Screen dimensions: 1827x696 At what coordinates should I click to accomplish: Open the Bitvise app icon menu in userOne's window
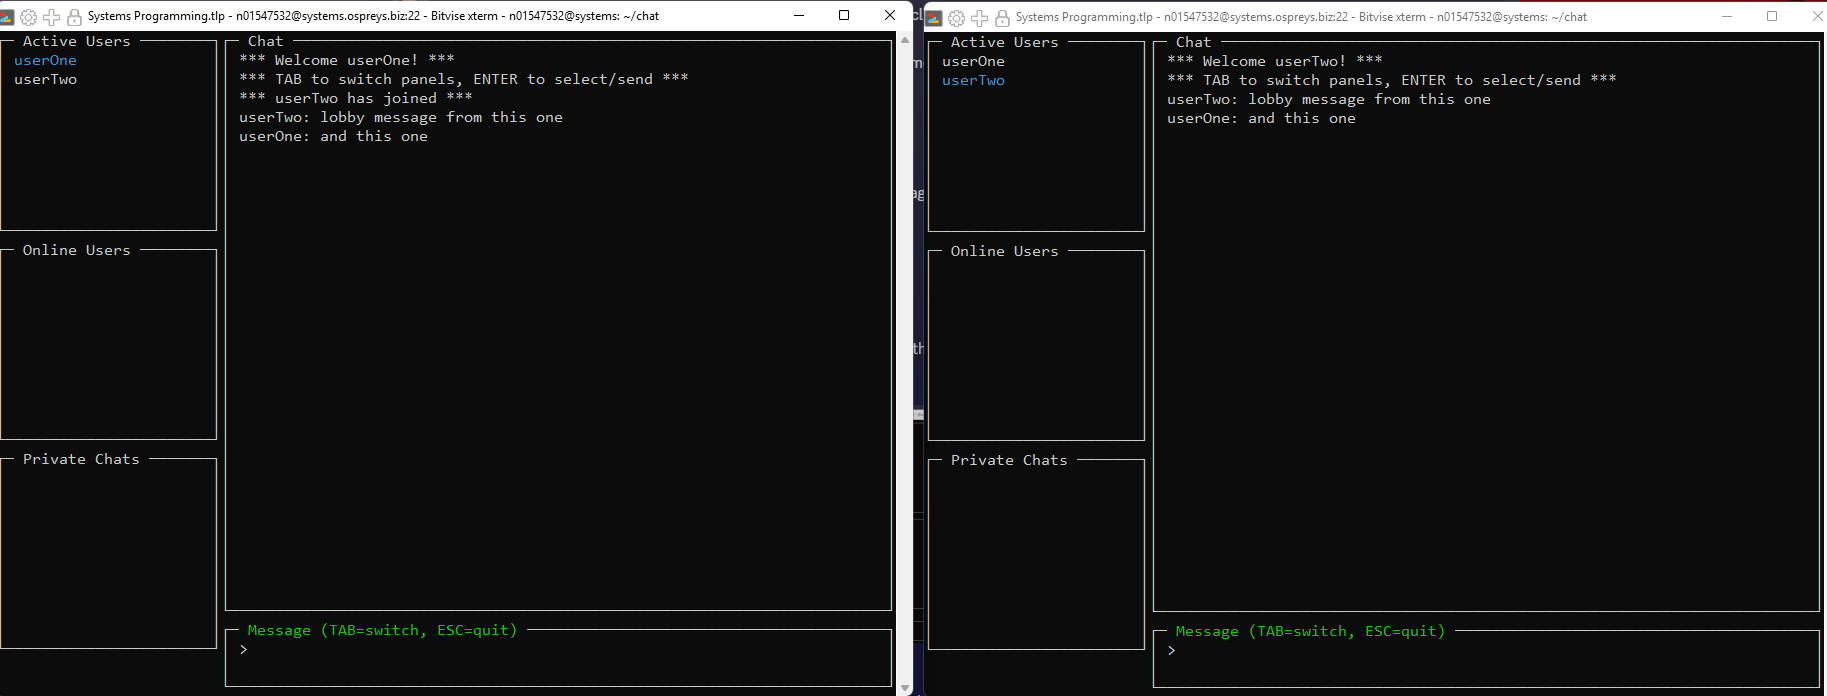7,17
